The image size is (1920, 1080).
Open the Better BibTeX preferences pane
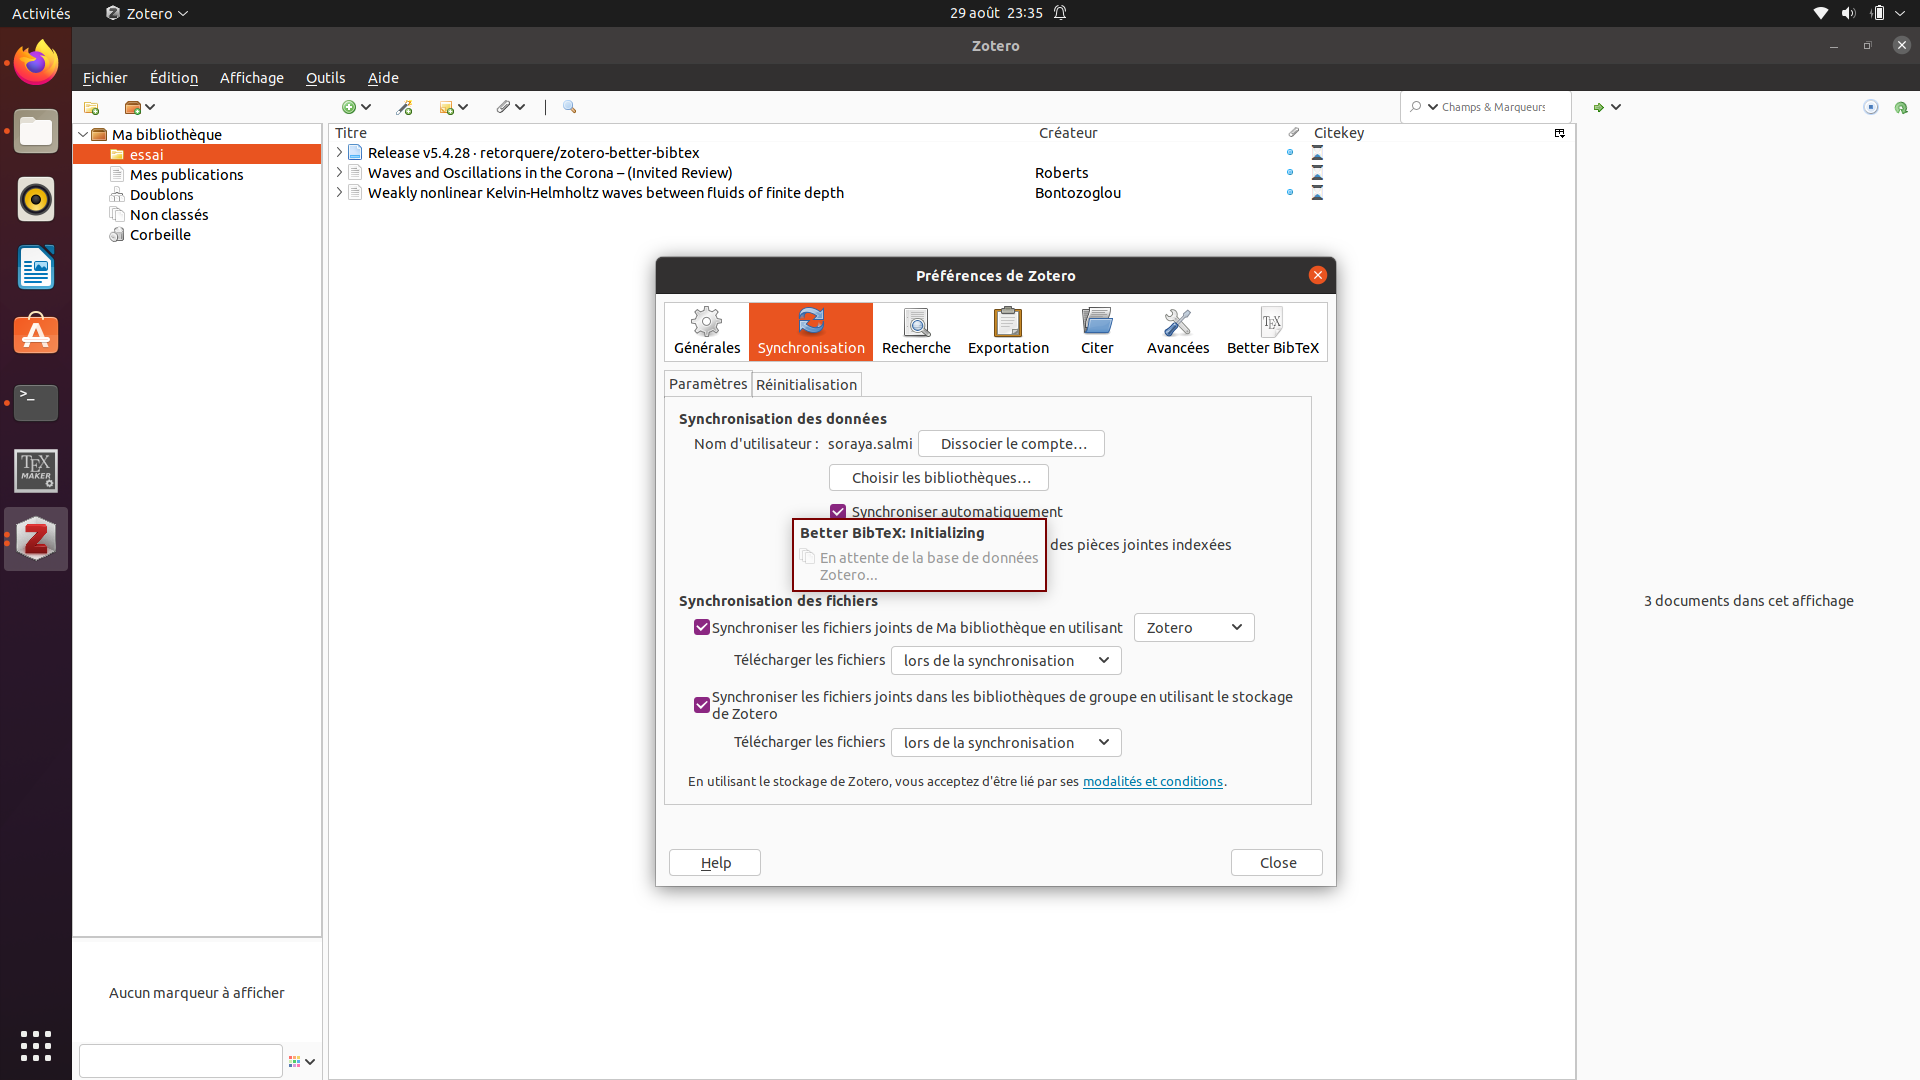[1272, 332]
